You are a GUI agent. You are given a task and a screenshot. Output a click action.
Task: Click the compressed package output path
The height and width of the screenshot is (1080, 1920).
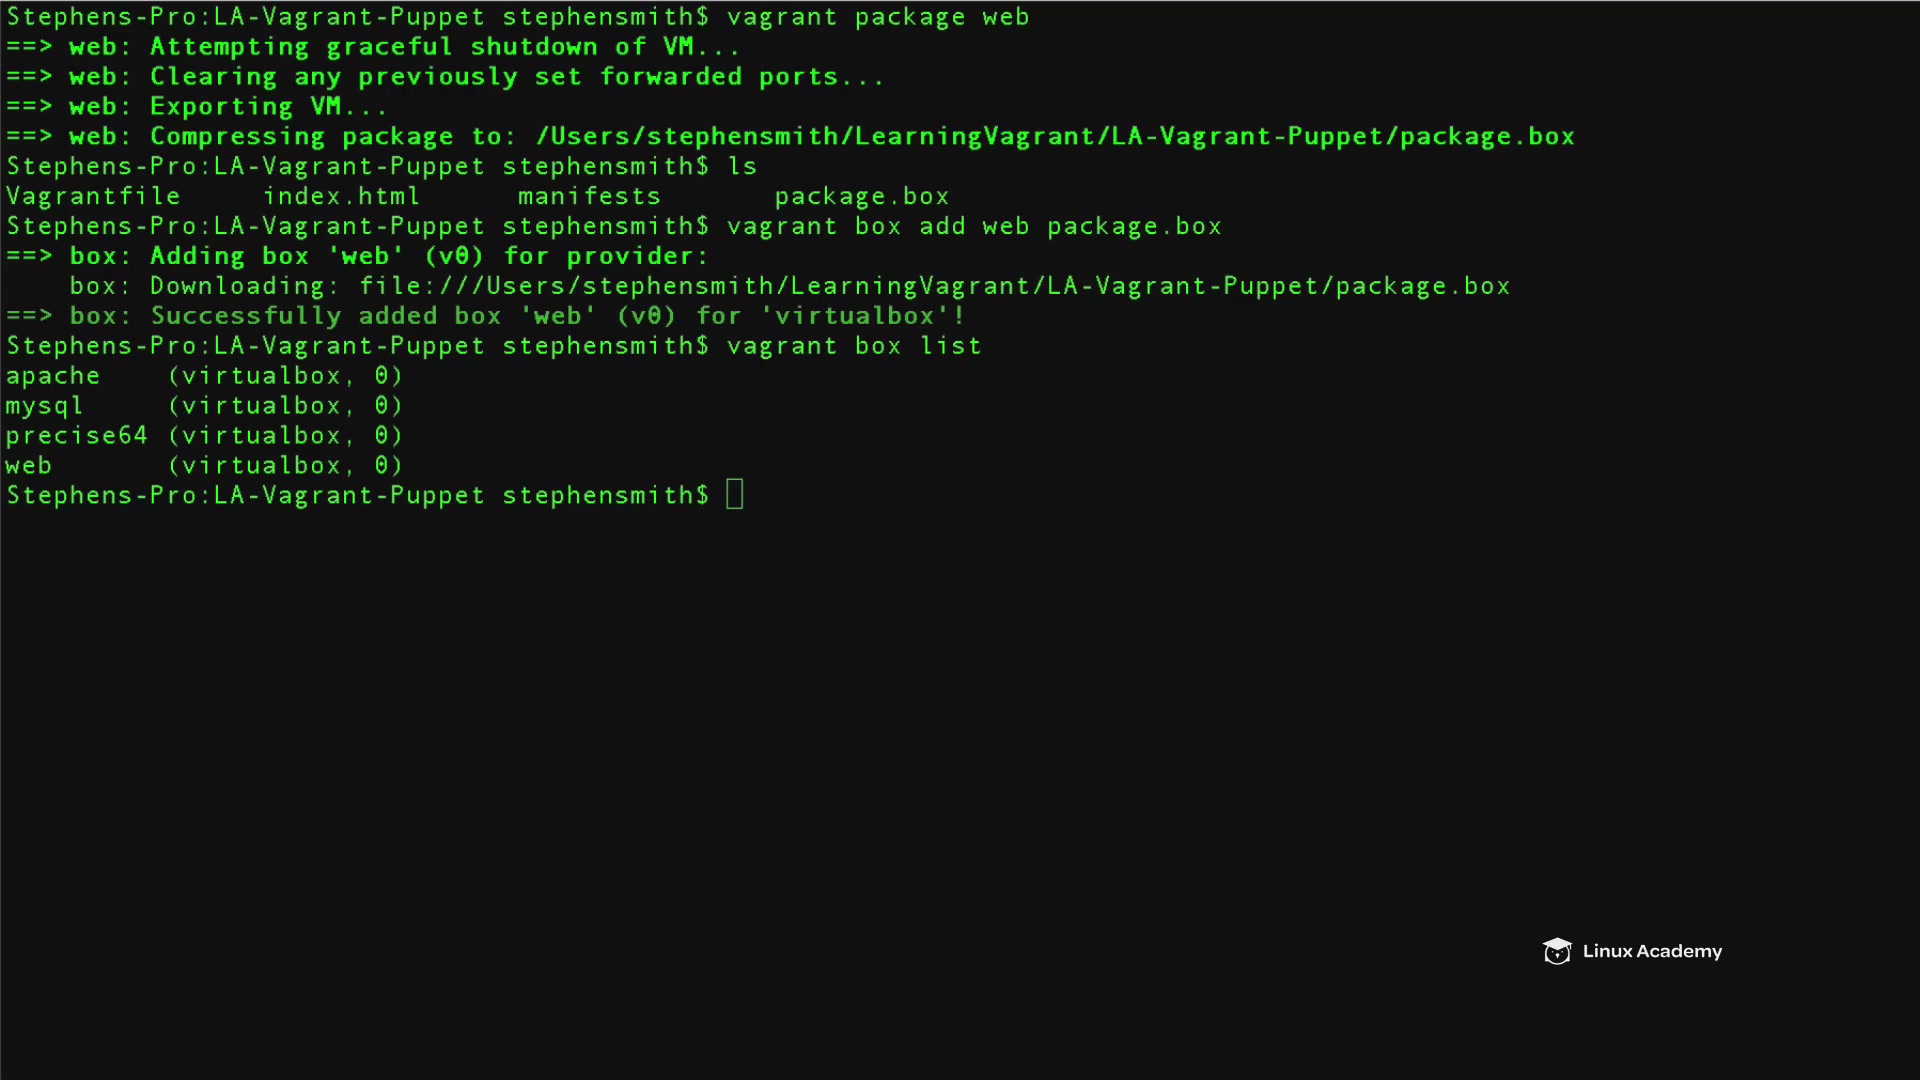[x=1055, y=137]
